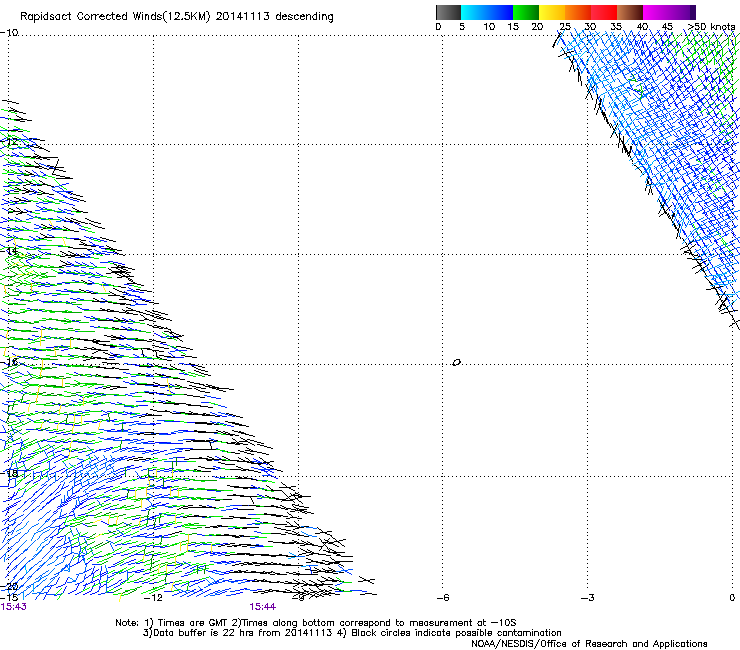Viewport: 740px width, 650px height.
Task: Click the '-6' longitude label on bottom axis
Action: tap(443, 598)
